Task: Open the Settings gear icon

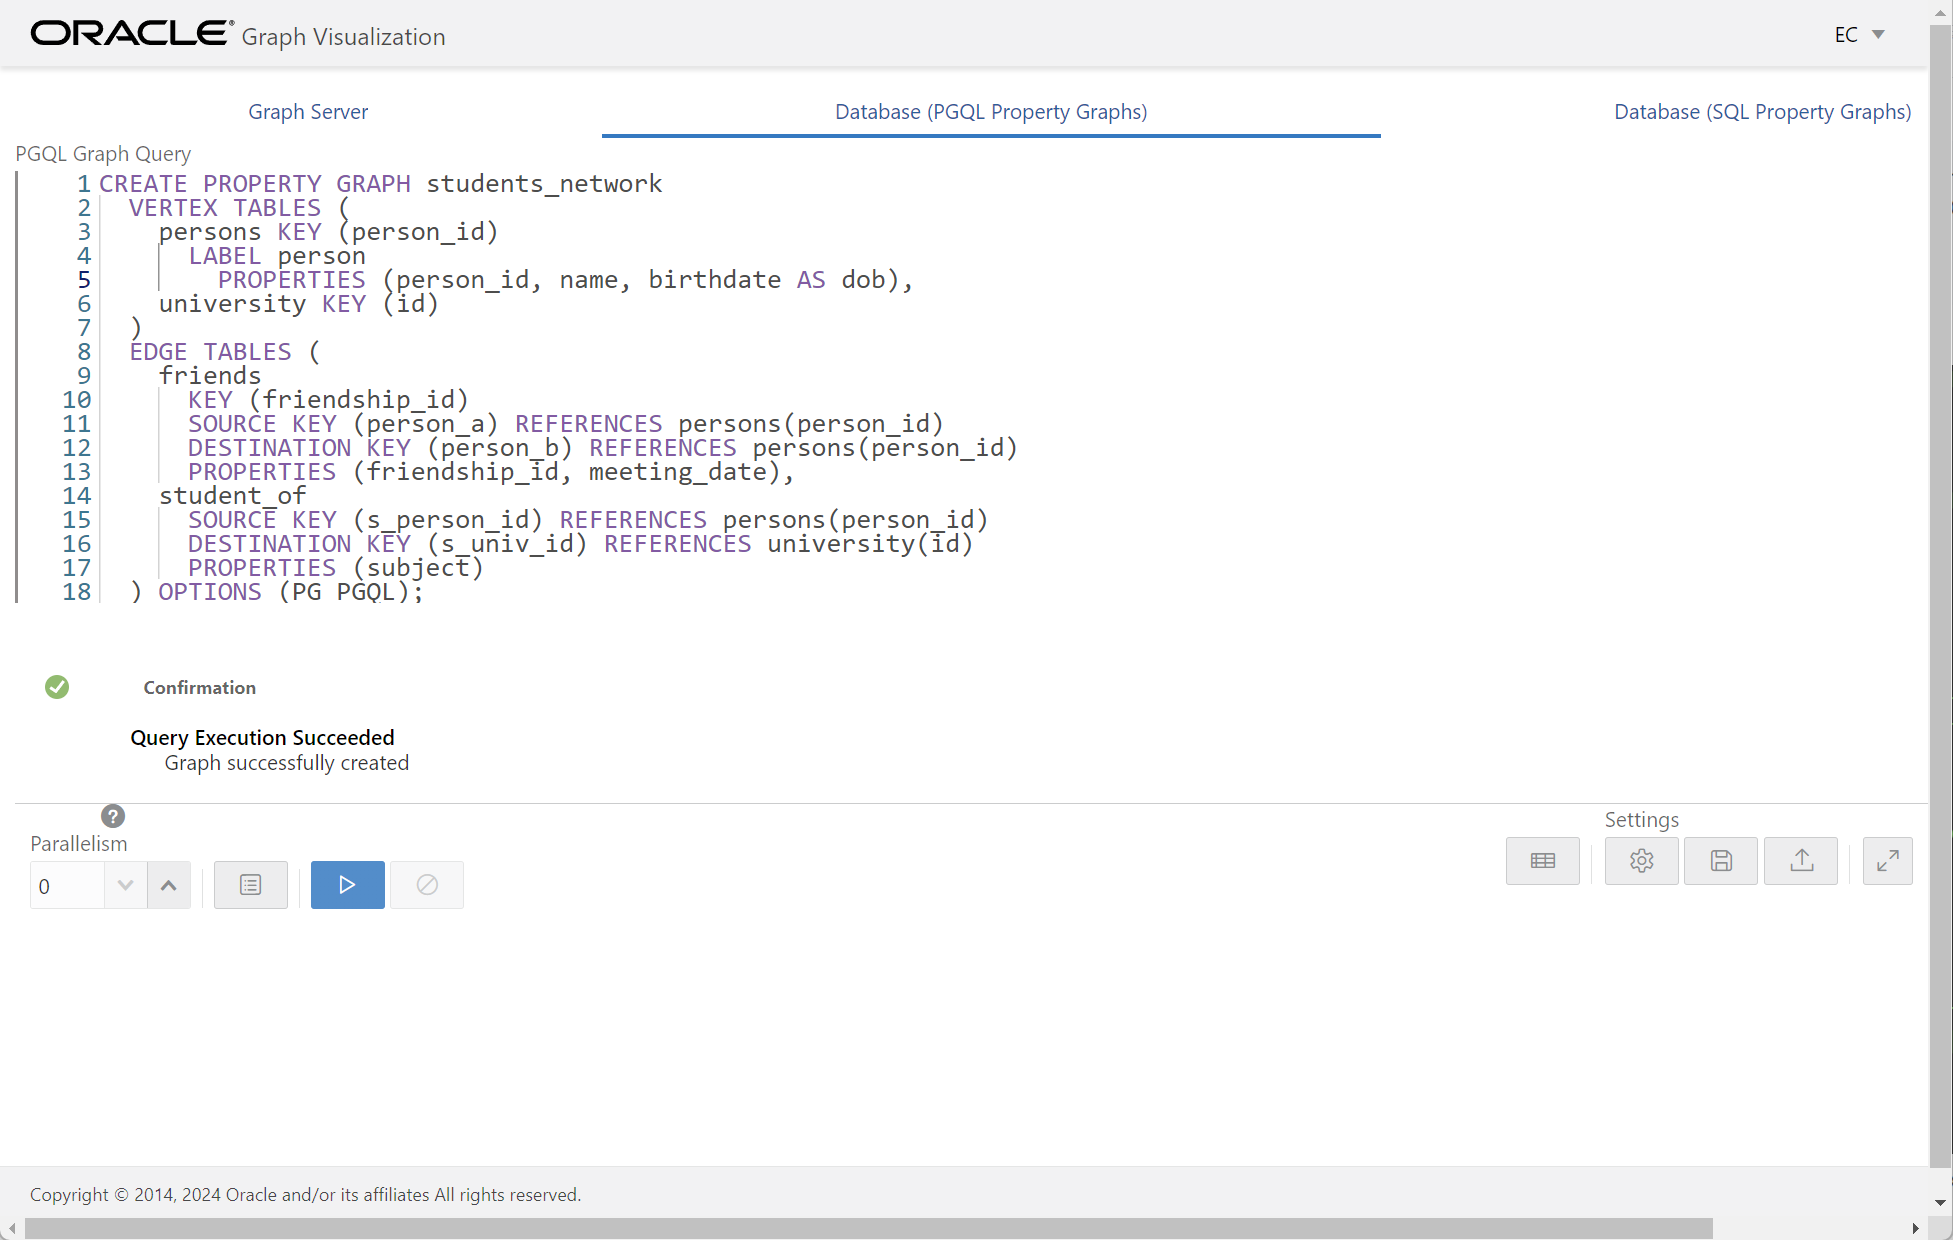Action: pos(1641,861)
